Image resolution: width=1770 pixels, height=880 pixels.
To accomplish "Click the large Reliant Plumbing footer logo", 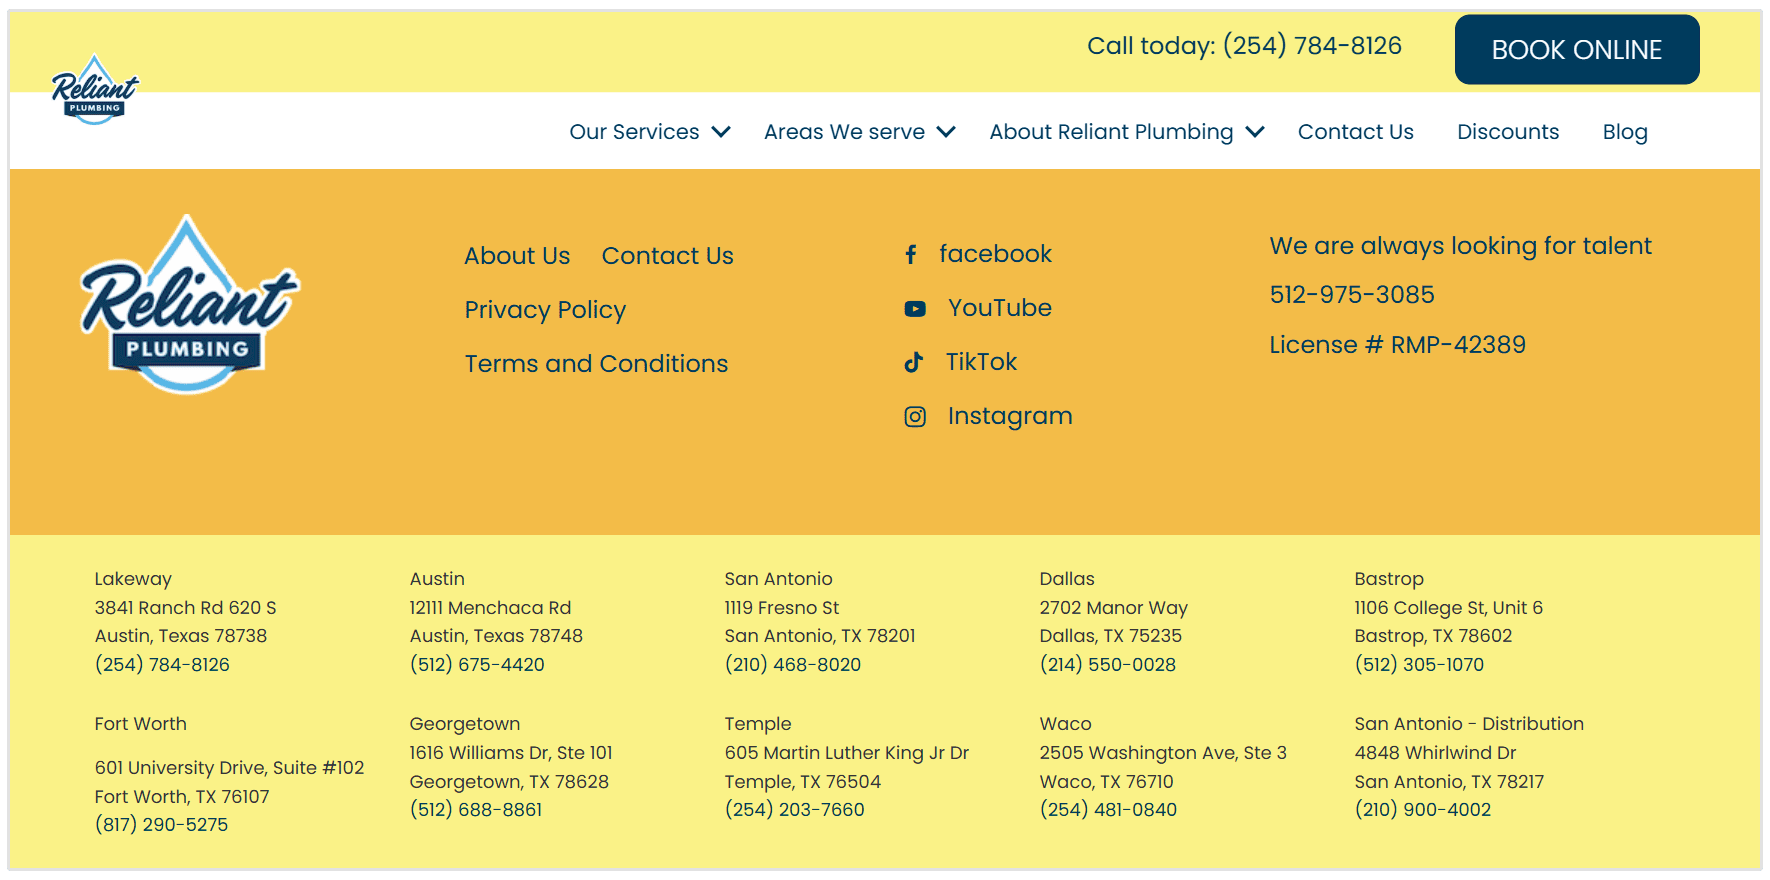I will (189, 305).
